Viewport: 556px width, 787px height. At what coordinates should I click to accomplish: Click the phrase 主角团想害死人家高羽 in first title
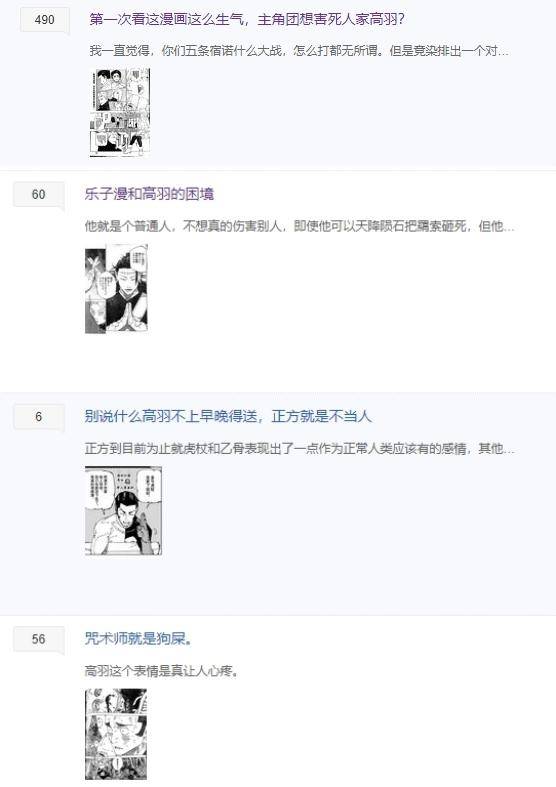[x=331, y=20]
